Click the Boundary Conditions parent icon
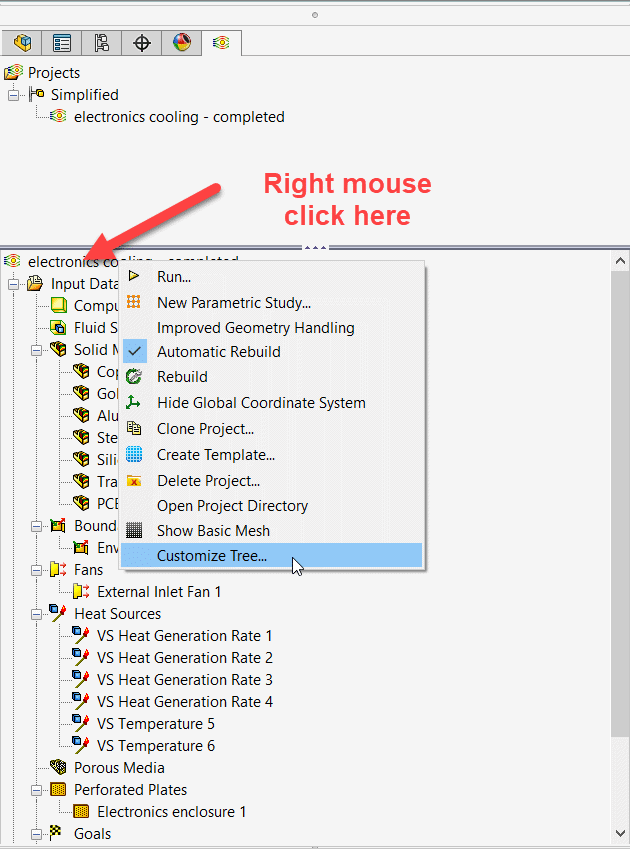Screen dimensions: 630x849 point(58,525)
